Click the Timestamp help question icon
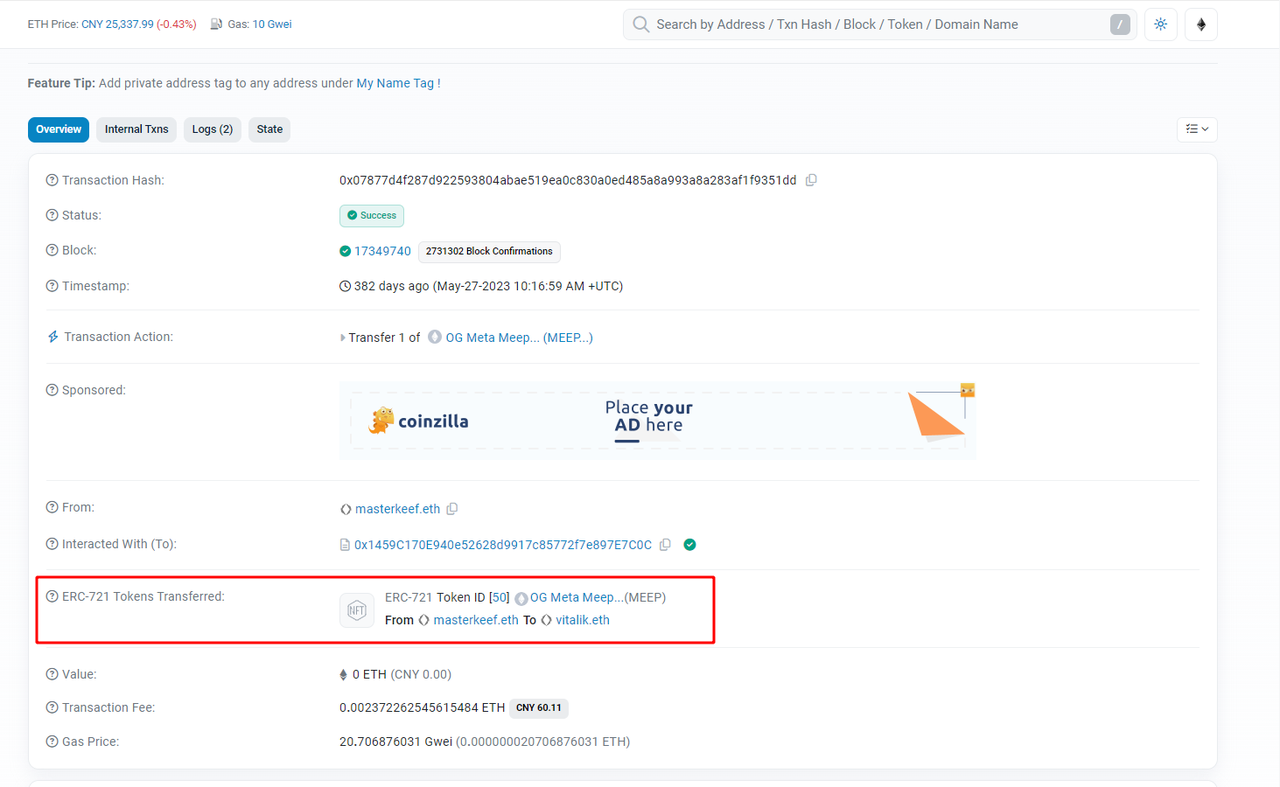The width and height of the screenshot is (1280, 787). pos(52,286)
